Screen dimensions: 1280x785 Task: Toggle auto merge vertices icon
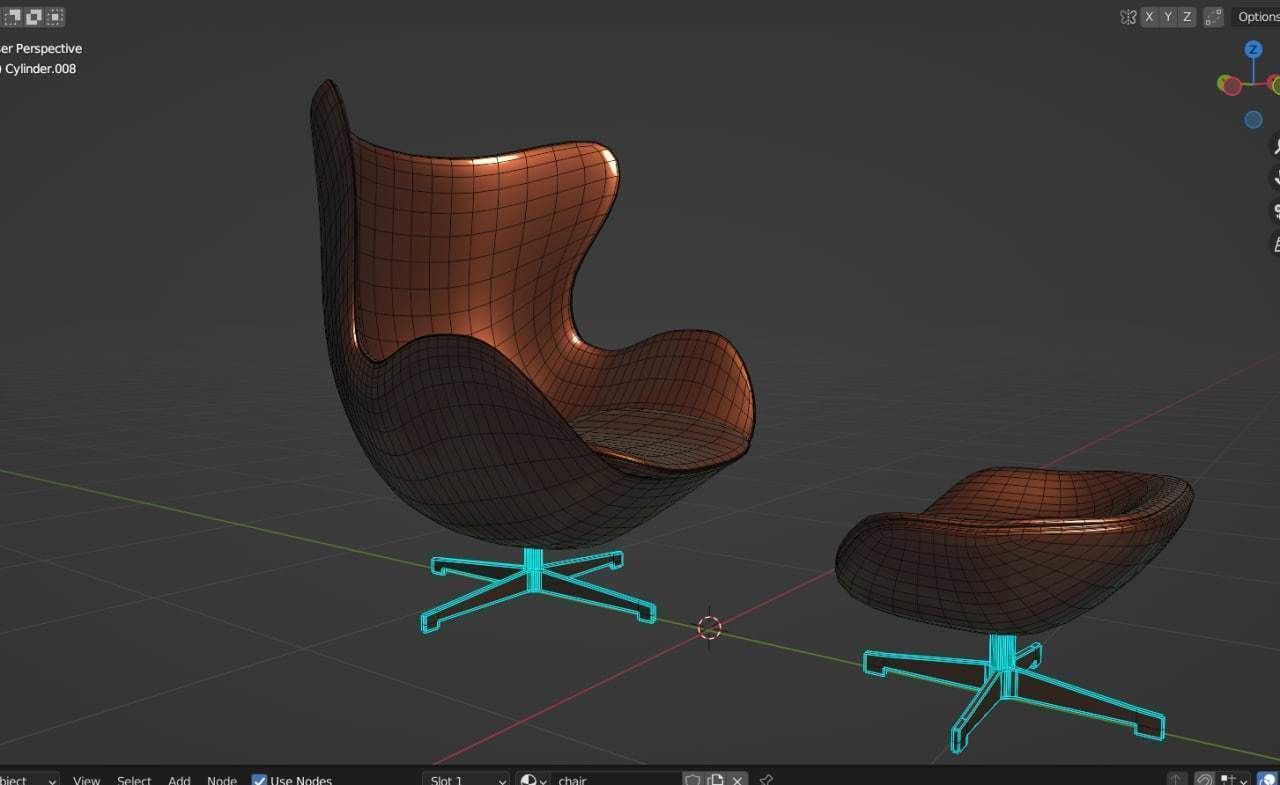(1213, 17)
